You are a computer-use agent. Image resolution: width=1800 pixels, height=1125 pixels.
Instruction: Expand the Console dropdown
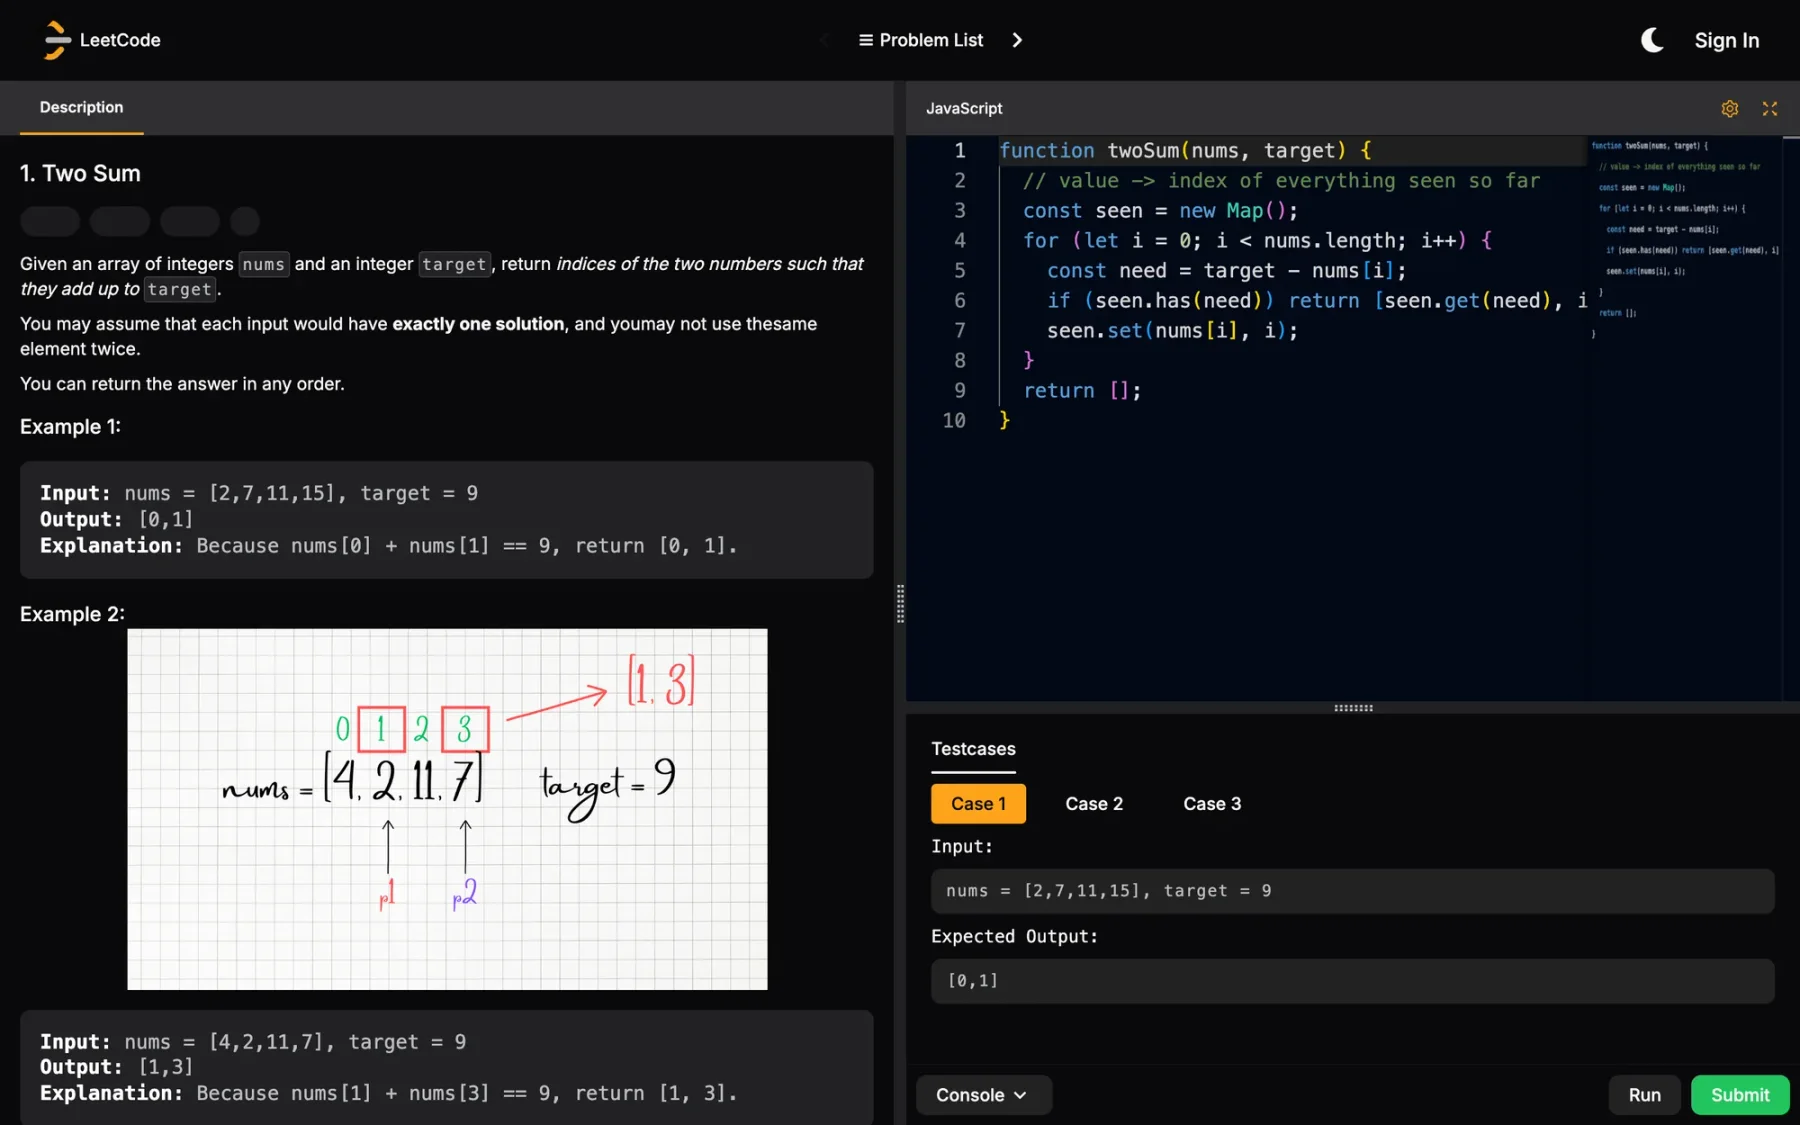pyautogui.click(x=983, y=1095)
